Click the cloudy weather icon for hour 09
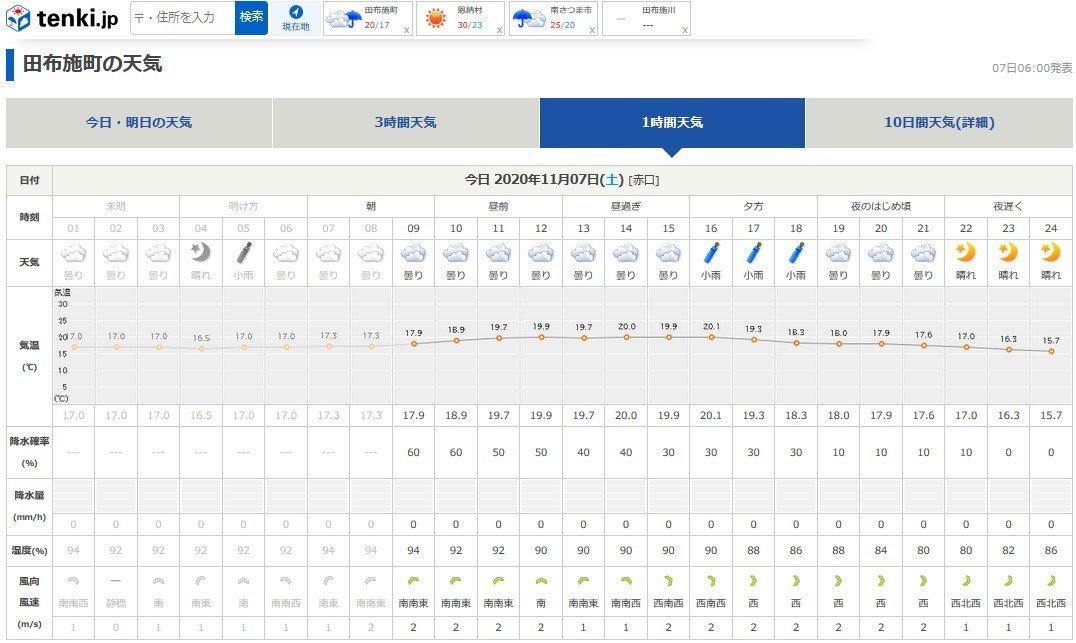Screen dimensions: 1076x643 [413, 254]
